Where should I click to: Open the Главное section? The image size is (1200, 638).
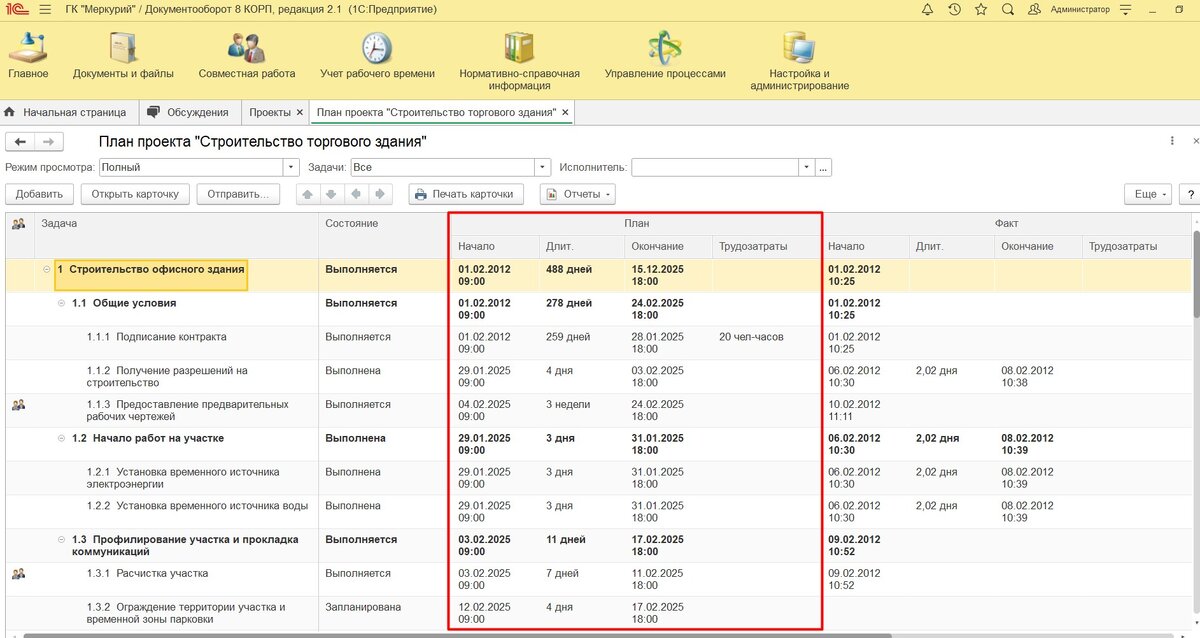(27, 56)
